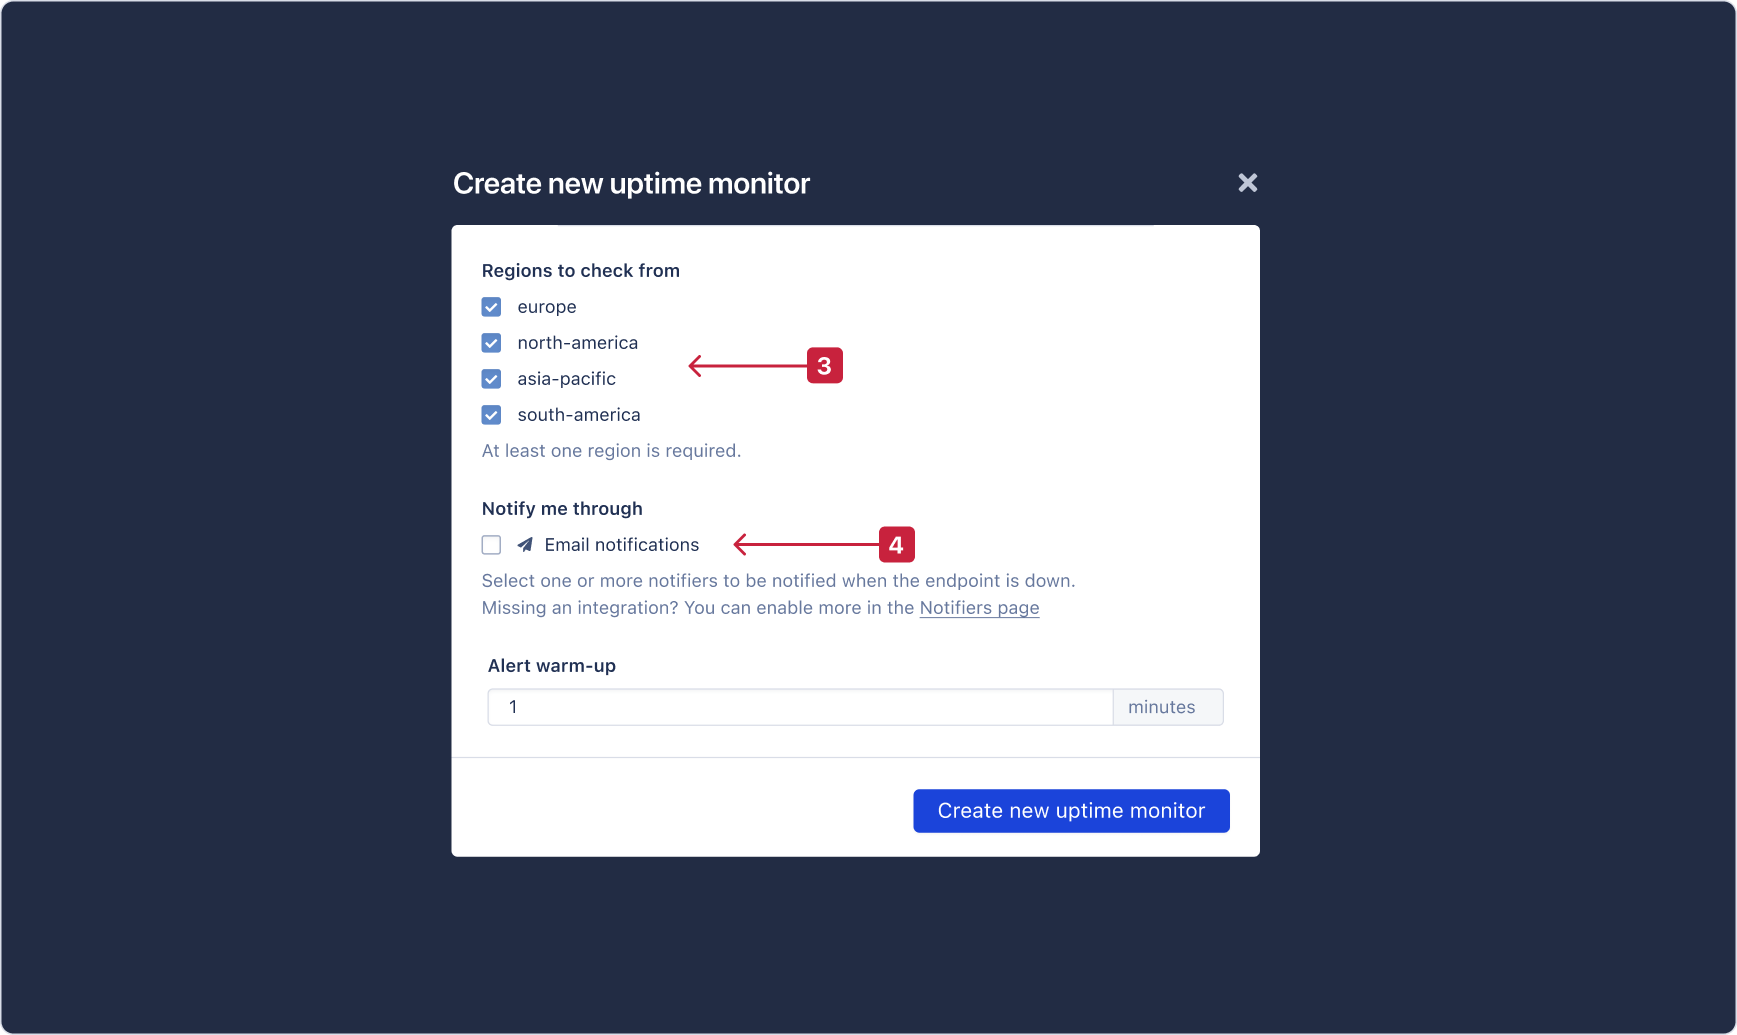Click the Alert warm-up label
The height and width of the screenshot is (1035, 1737).
pyautogui.click(x=551, y=665)
